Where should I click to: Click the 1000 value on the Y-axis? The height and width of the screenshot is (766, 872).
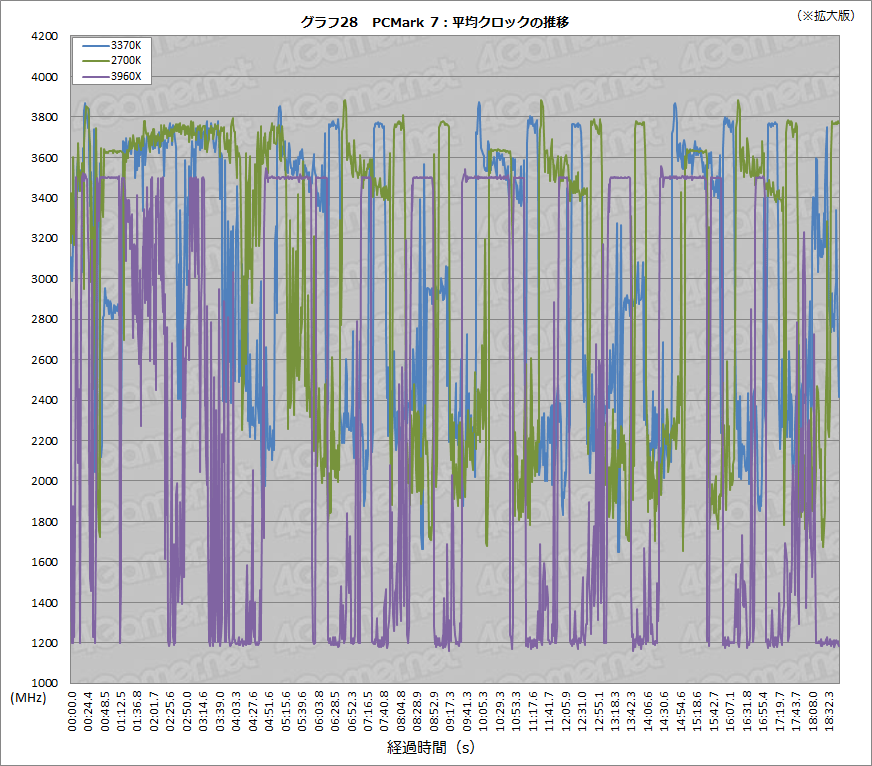(46, 683)
